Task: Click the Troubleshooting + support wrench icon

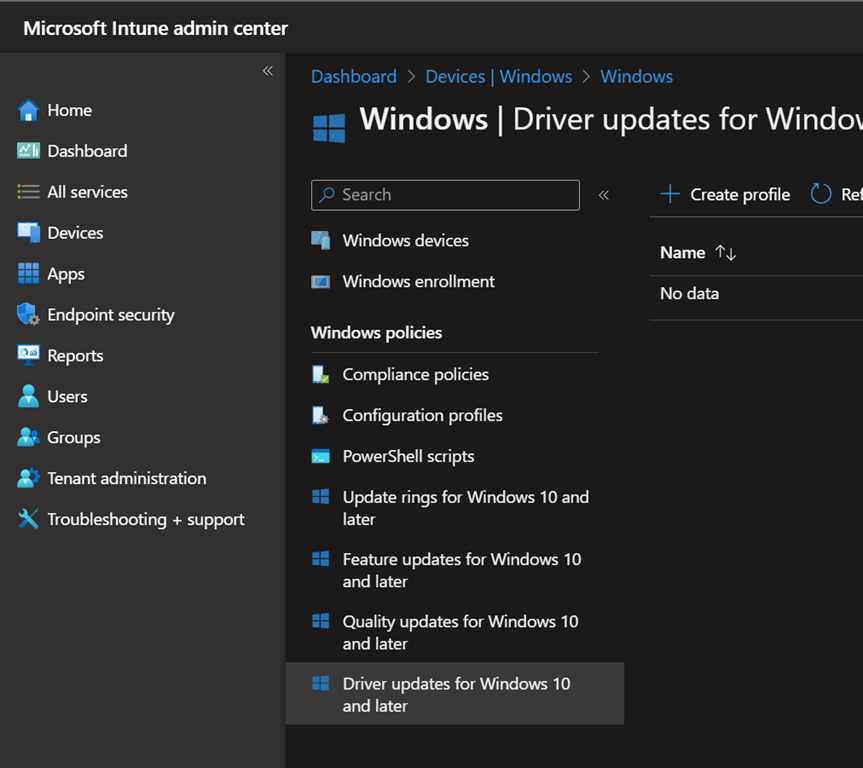Action: [x=28, y=520]
